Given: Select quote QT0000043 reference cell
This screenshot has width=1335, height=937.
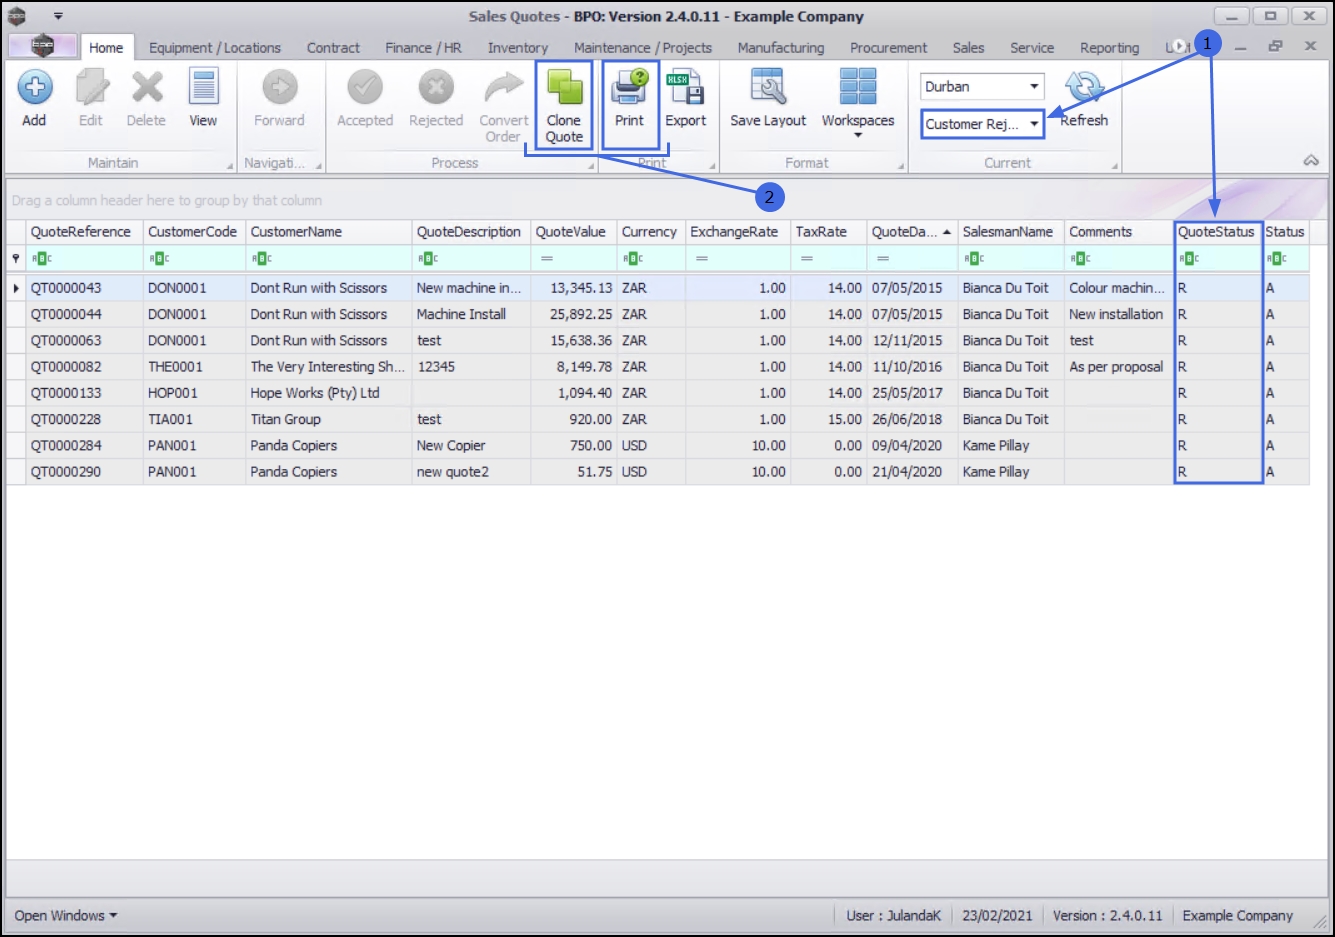Looking at the screenshot, I should click(x=85, y=288).
